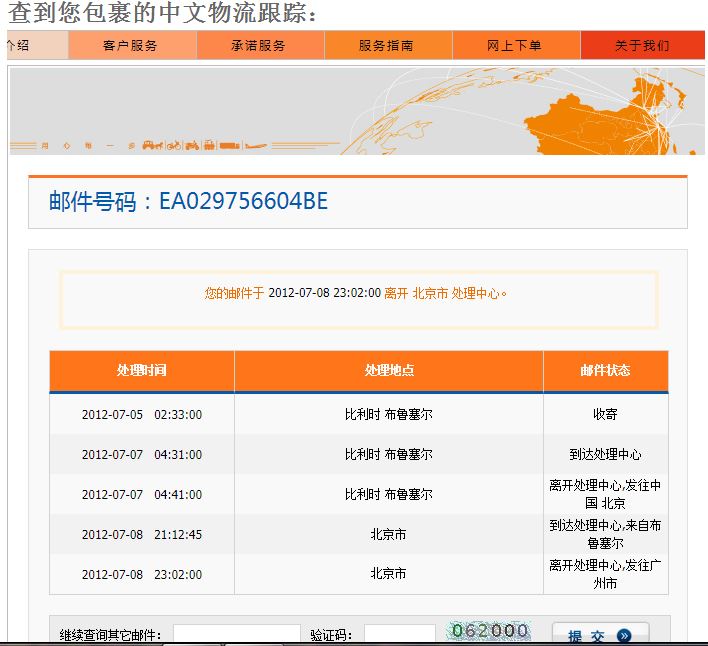This screenshot has width=708, height=646.
Task: Click the 处理时间 column header
Action: pyautogui.click(x=142, y=370)
